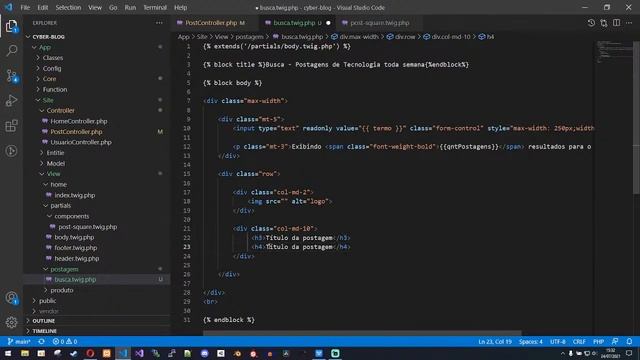Open the View menu

pos(95,7)
